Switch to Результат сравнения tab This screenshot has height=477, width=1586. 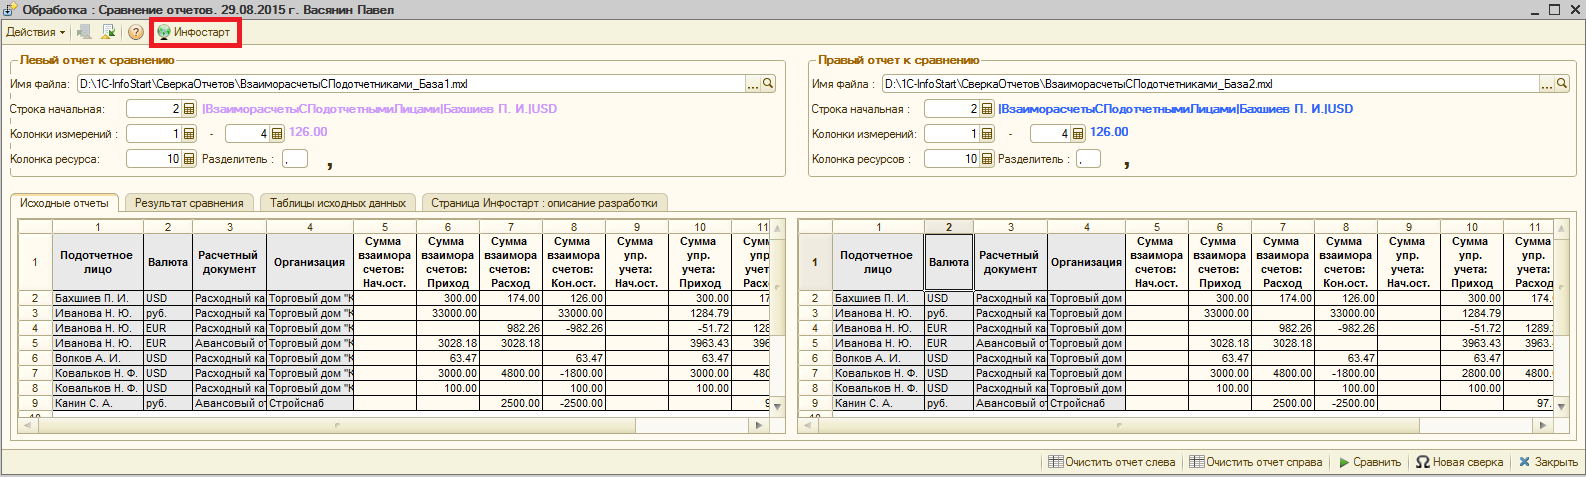pyautogui.click(x=189, y=203)
